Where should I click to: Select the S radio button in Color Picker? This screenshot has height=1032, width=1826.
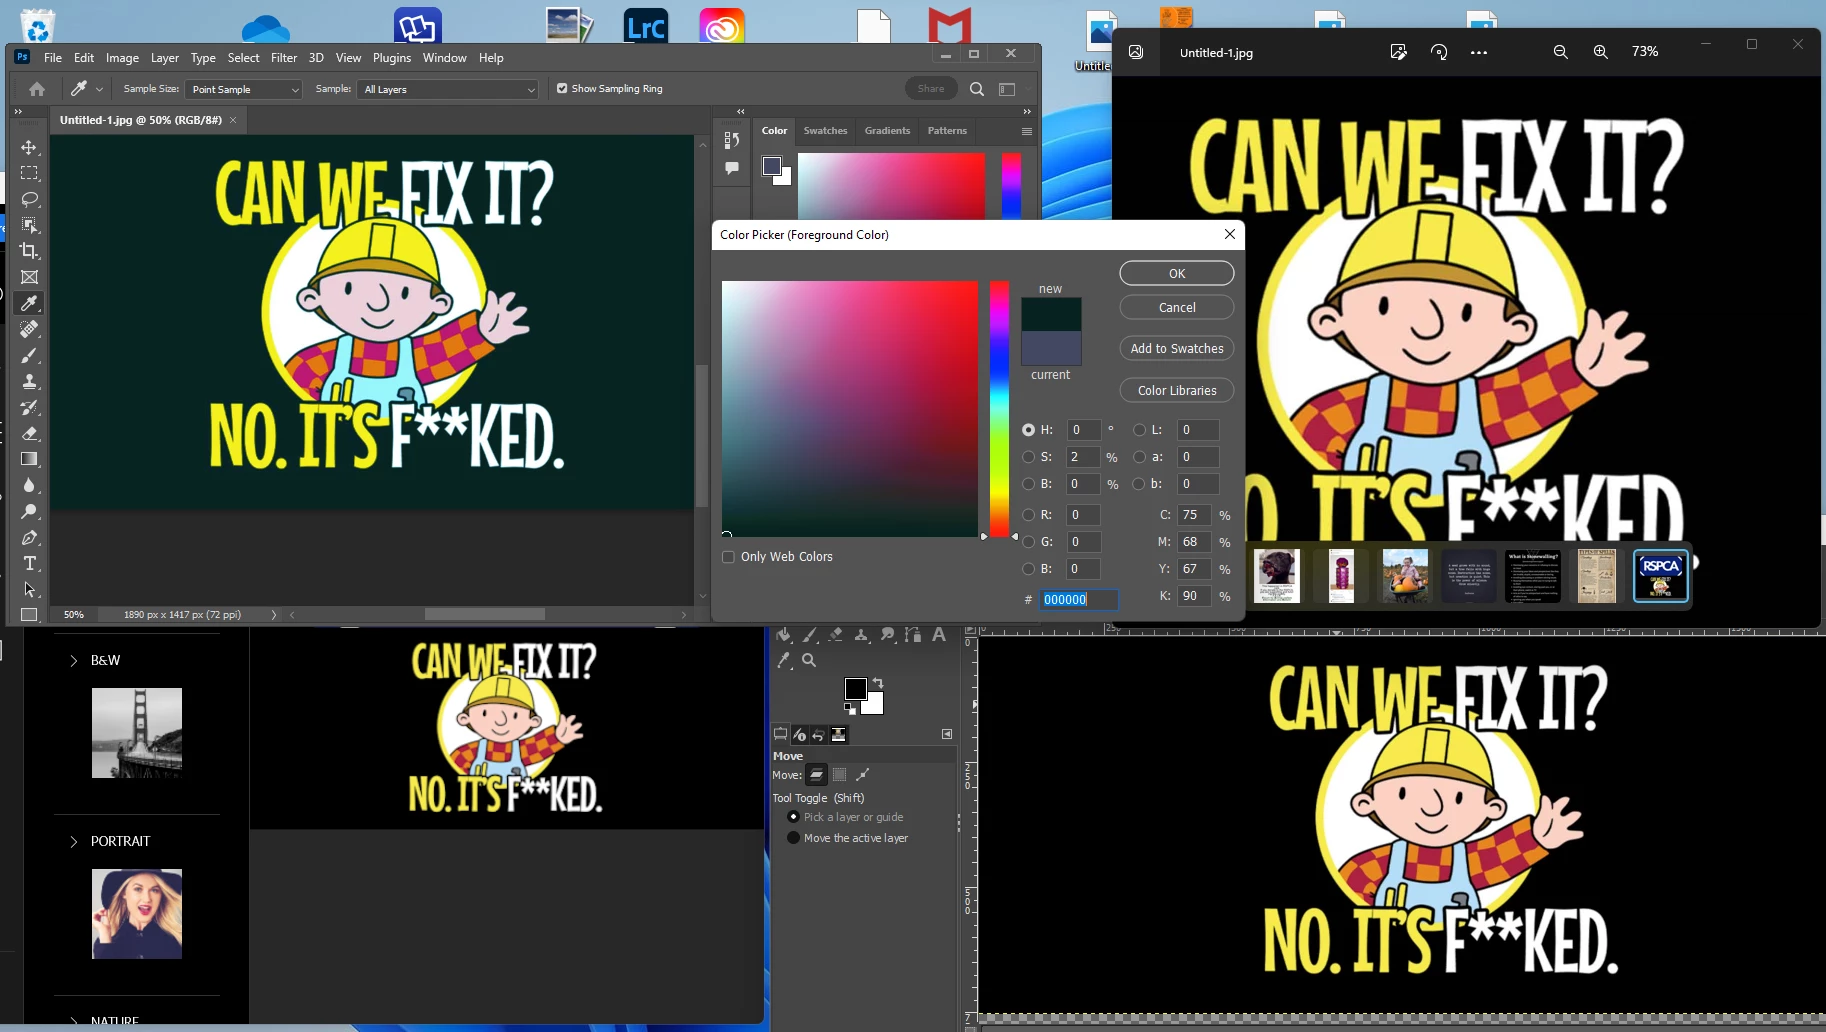[1028, 457]
